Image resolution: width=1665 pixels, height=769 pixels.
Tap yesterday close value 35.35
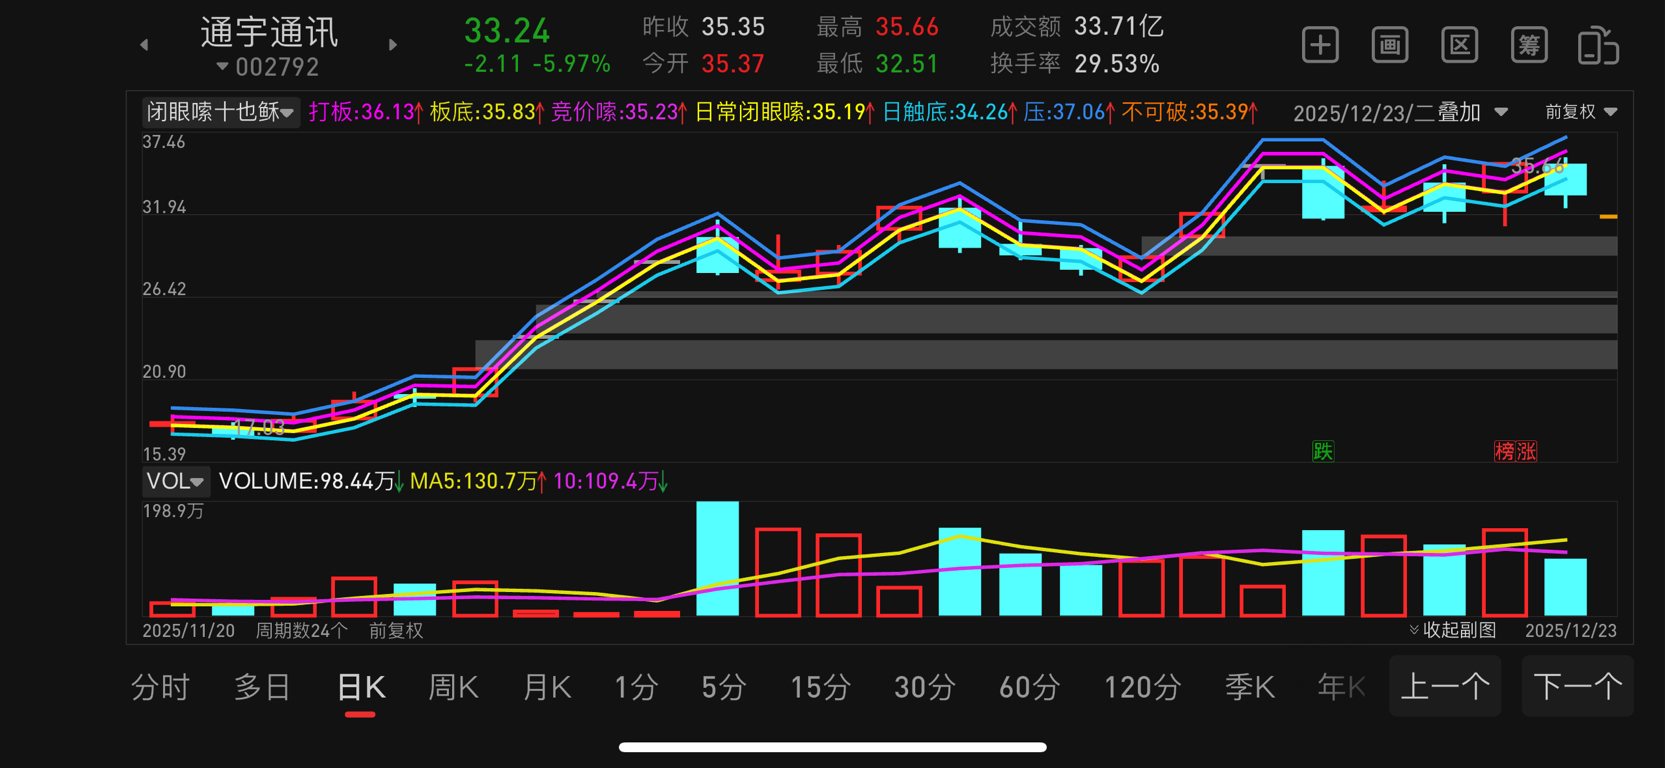[733, 27]
